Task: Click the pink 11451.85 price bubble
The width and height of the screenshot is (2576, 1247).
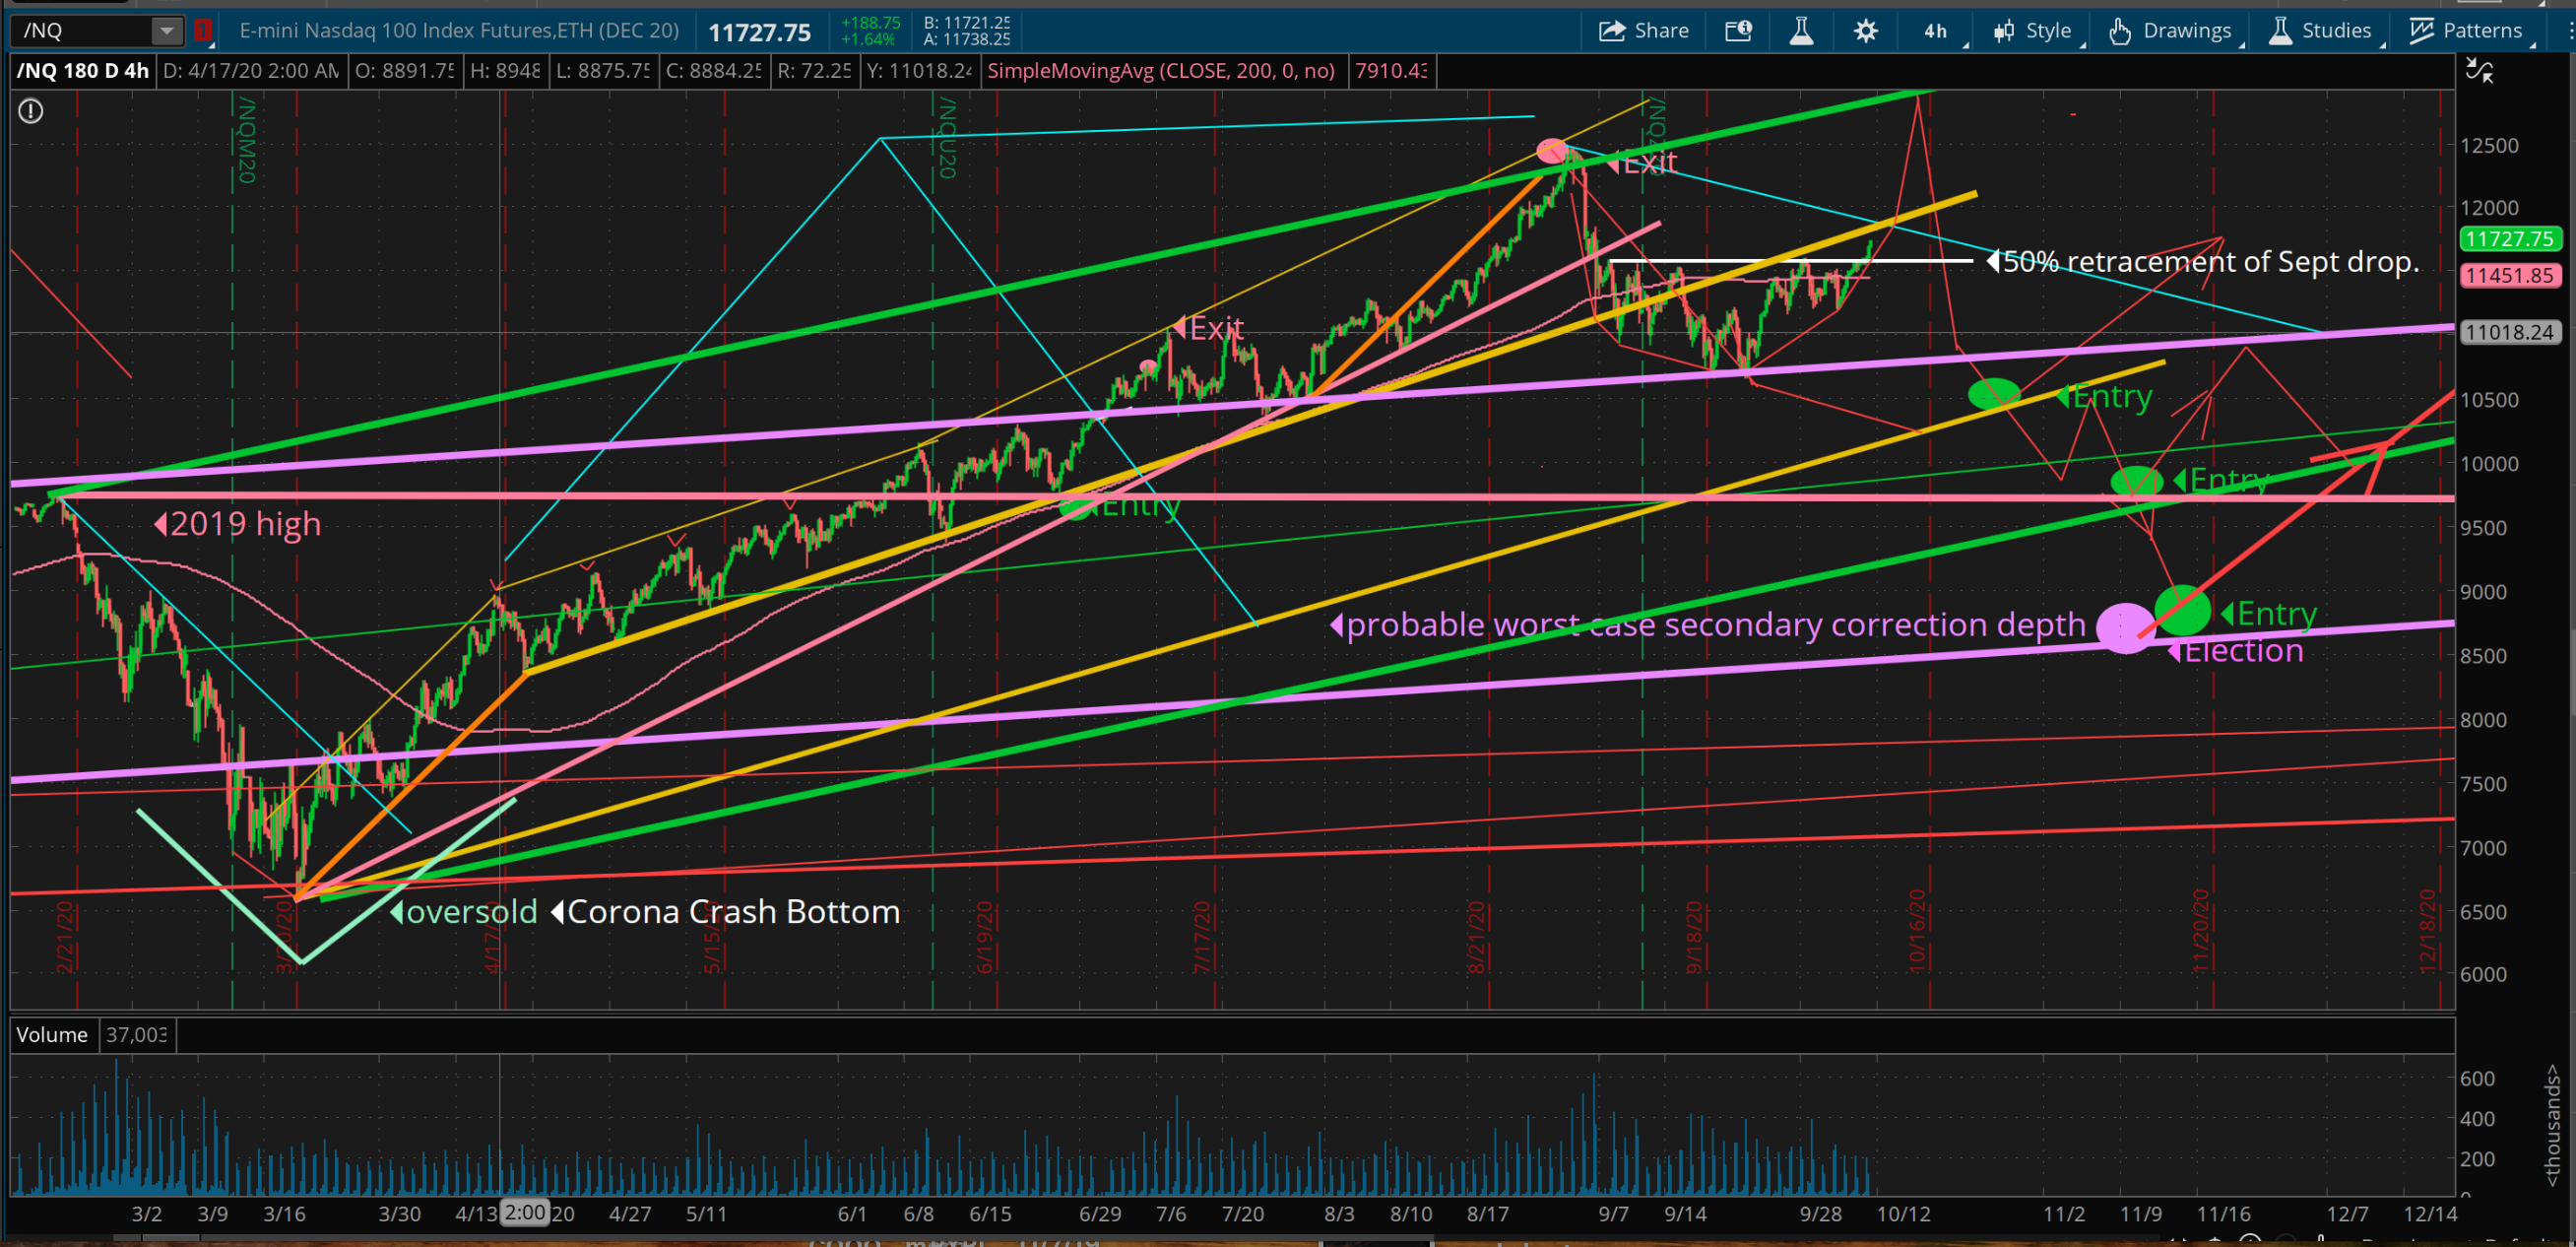Action: coord(2509,275)
